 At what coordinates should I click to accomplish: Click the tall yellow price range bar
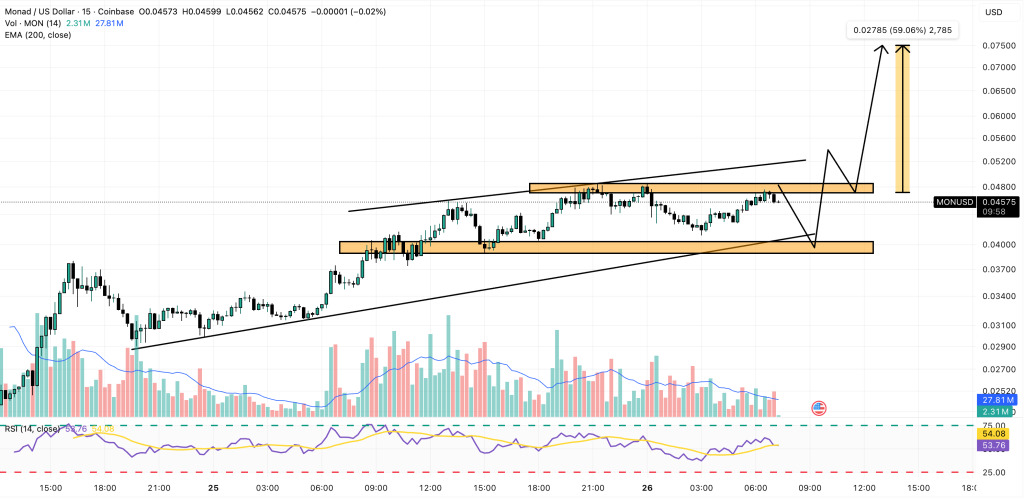coord(903,118)
